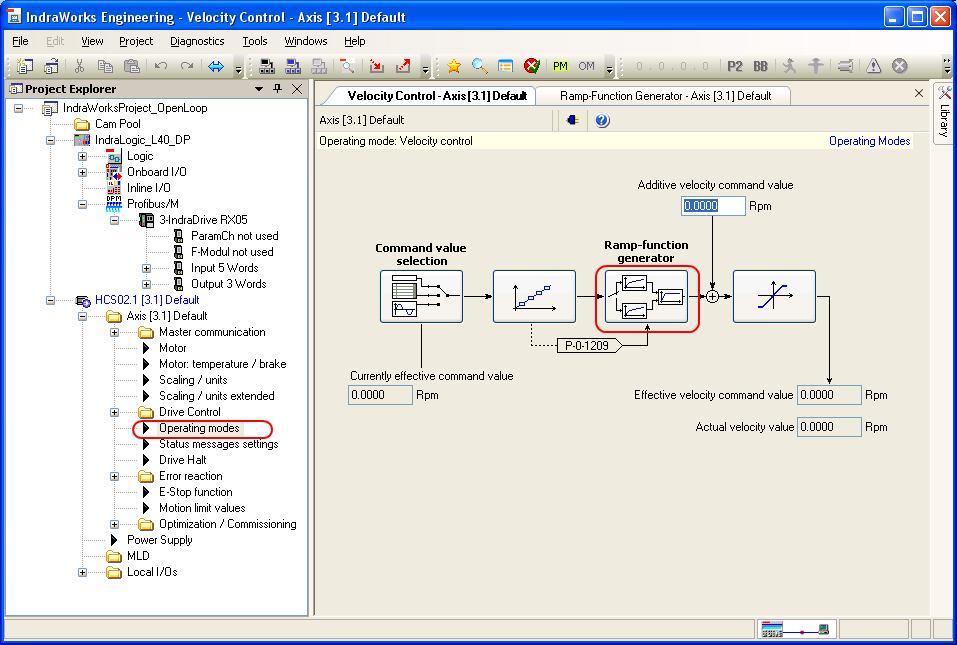
Task: Click the P2 phase indicator
Action: pyautogui.click(x=735, y=66)
